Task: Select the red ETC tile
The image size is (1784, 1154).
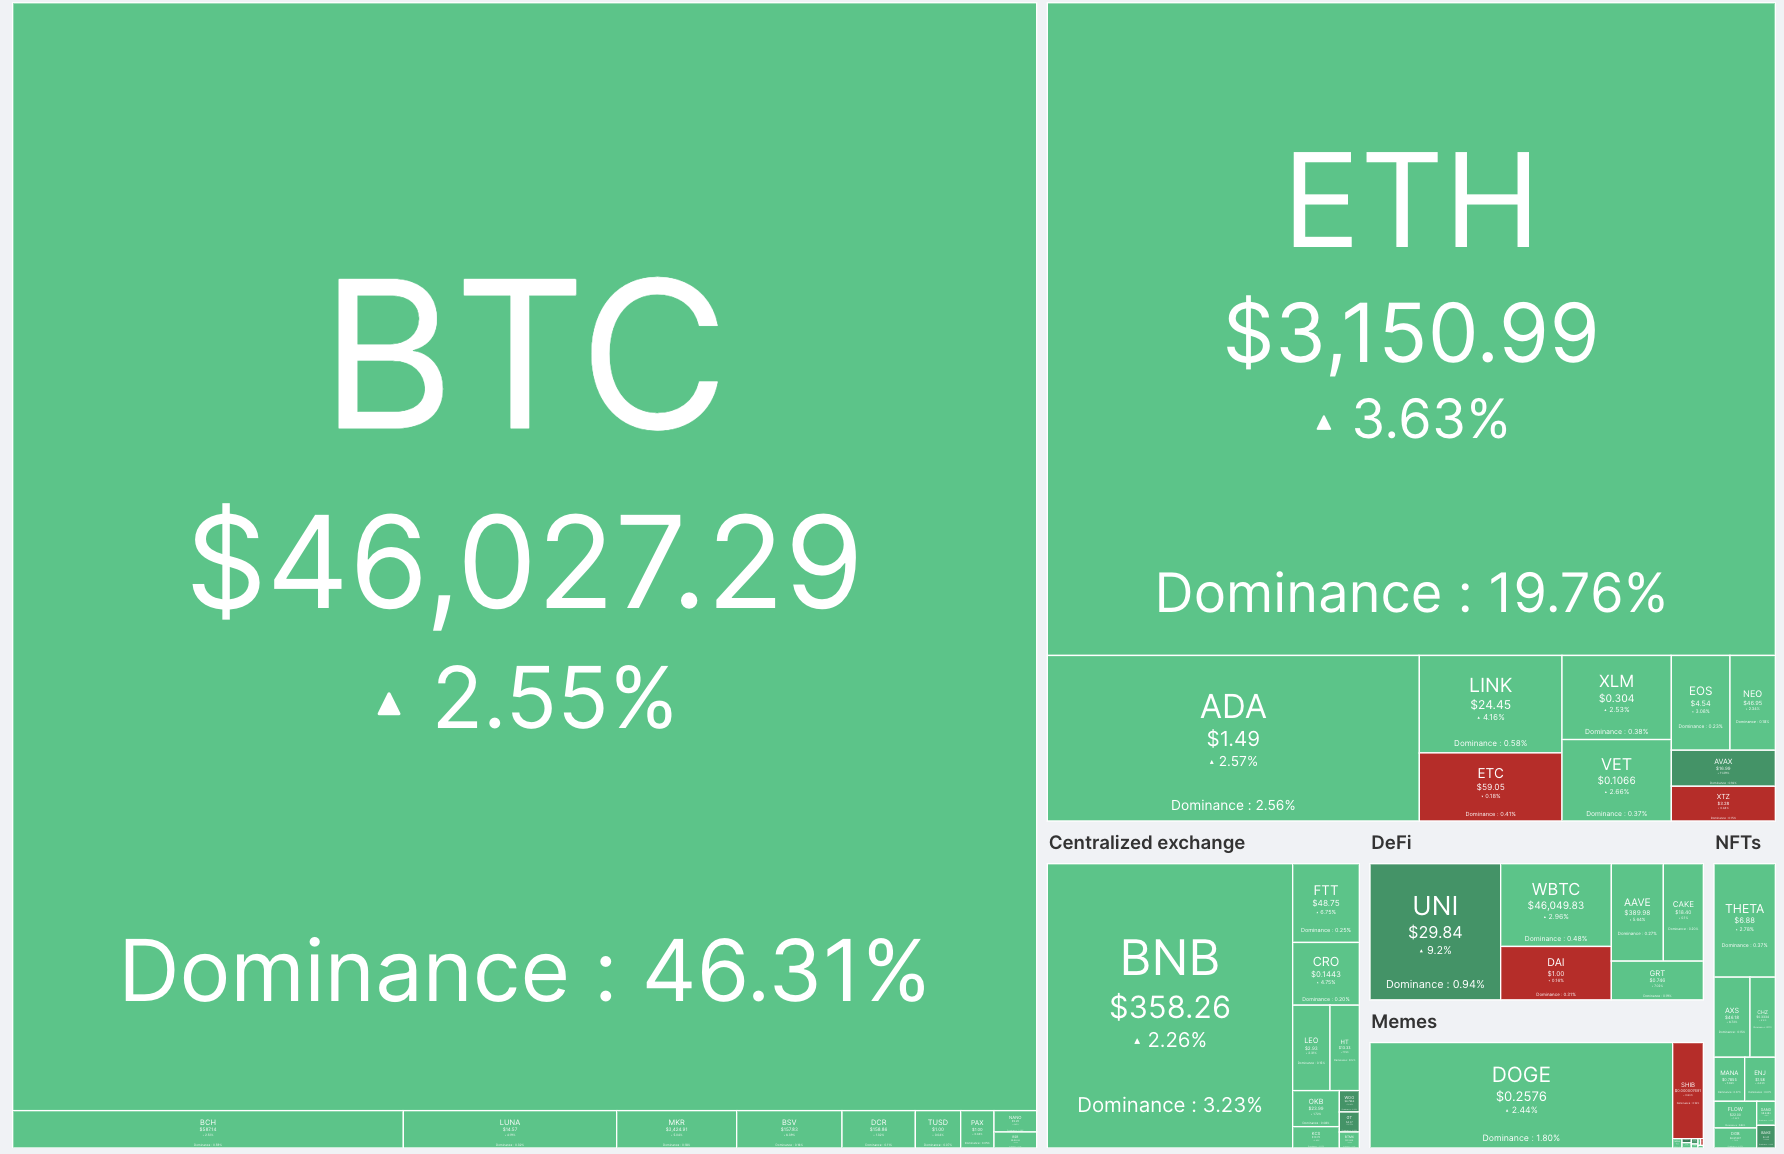Action: [1490, 787]
